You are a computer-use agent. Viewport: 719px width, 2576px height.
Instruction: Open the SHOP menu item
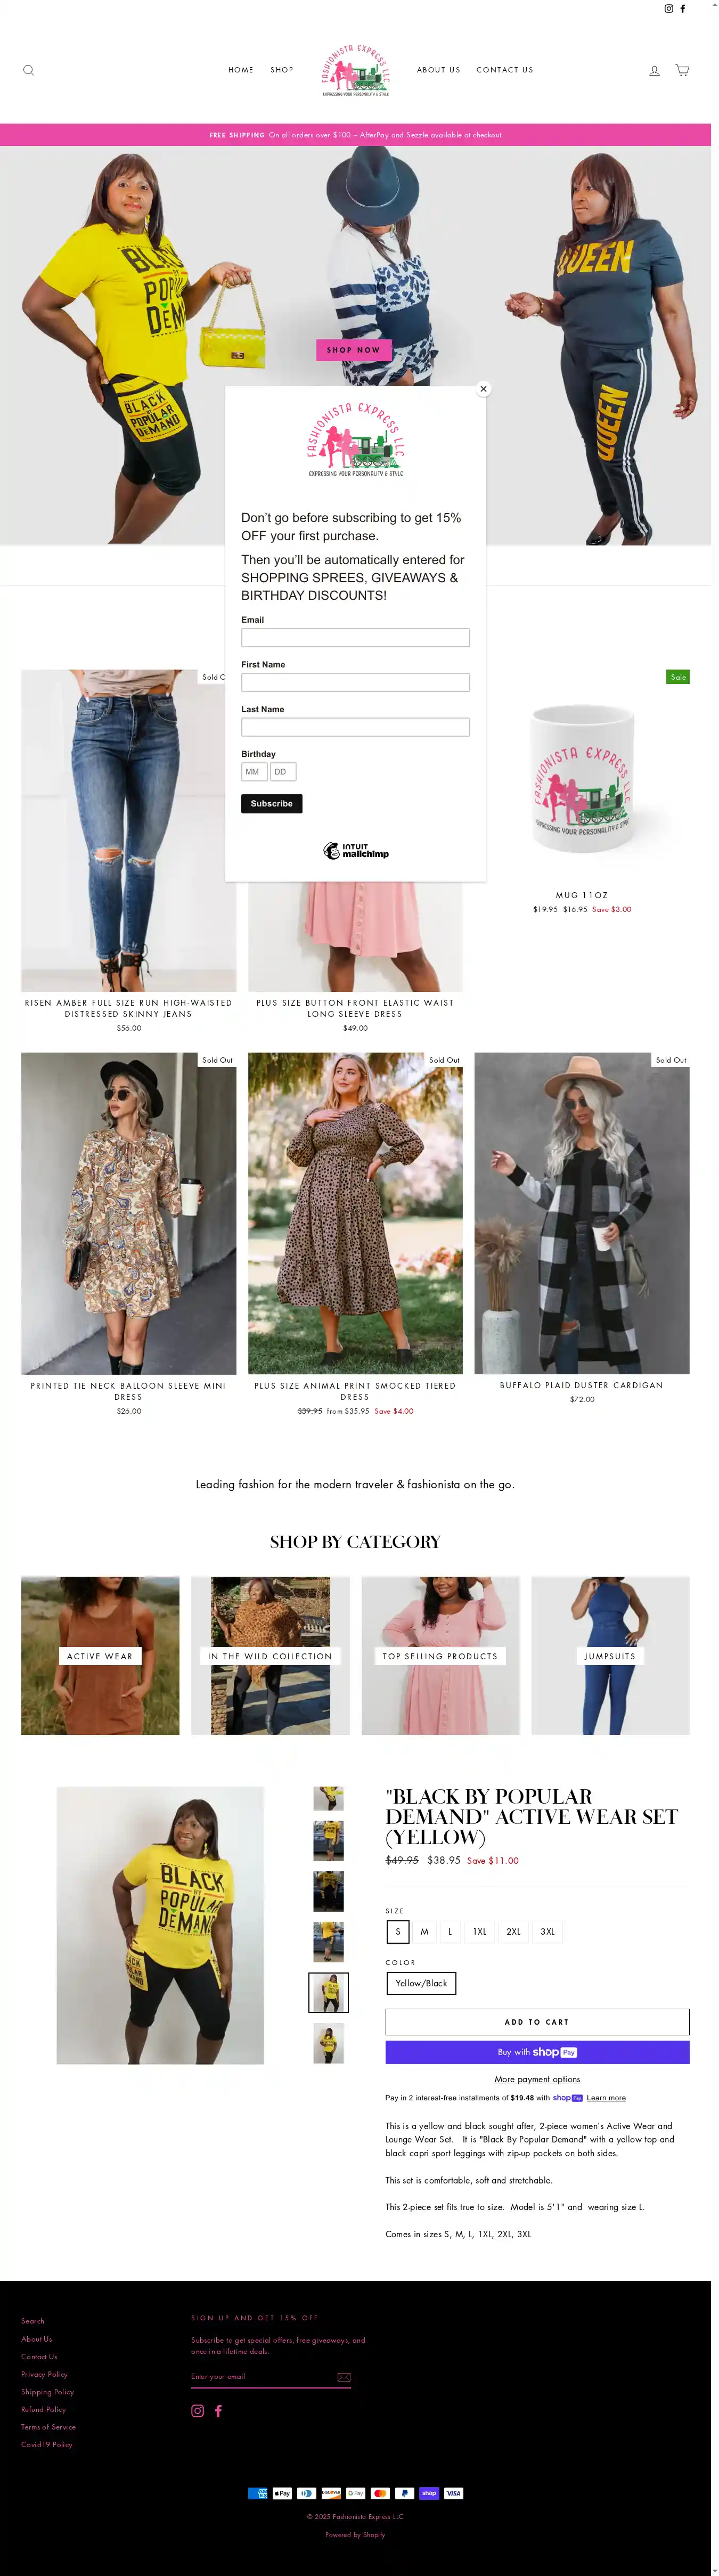coord(282,70)
